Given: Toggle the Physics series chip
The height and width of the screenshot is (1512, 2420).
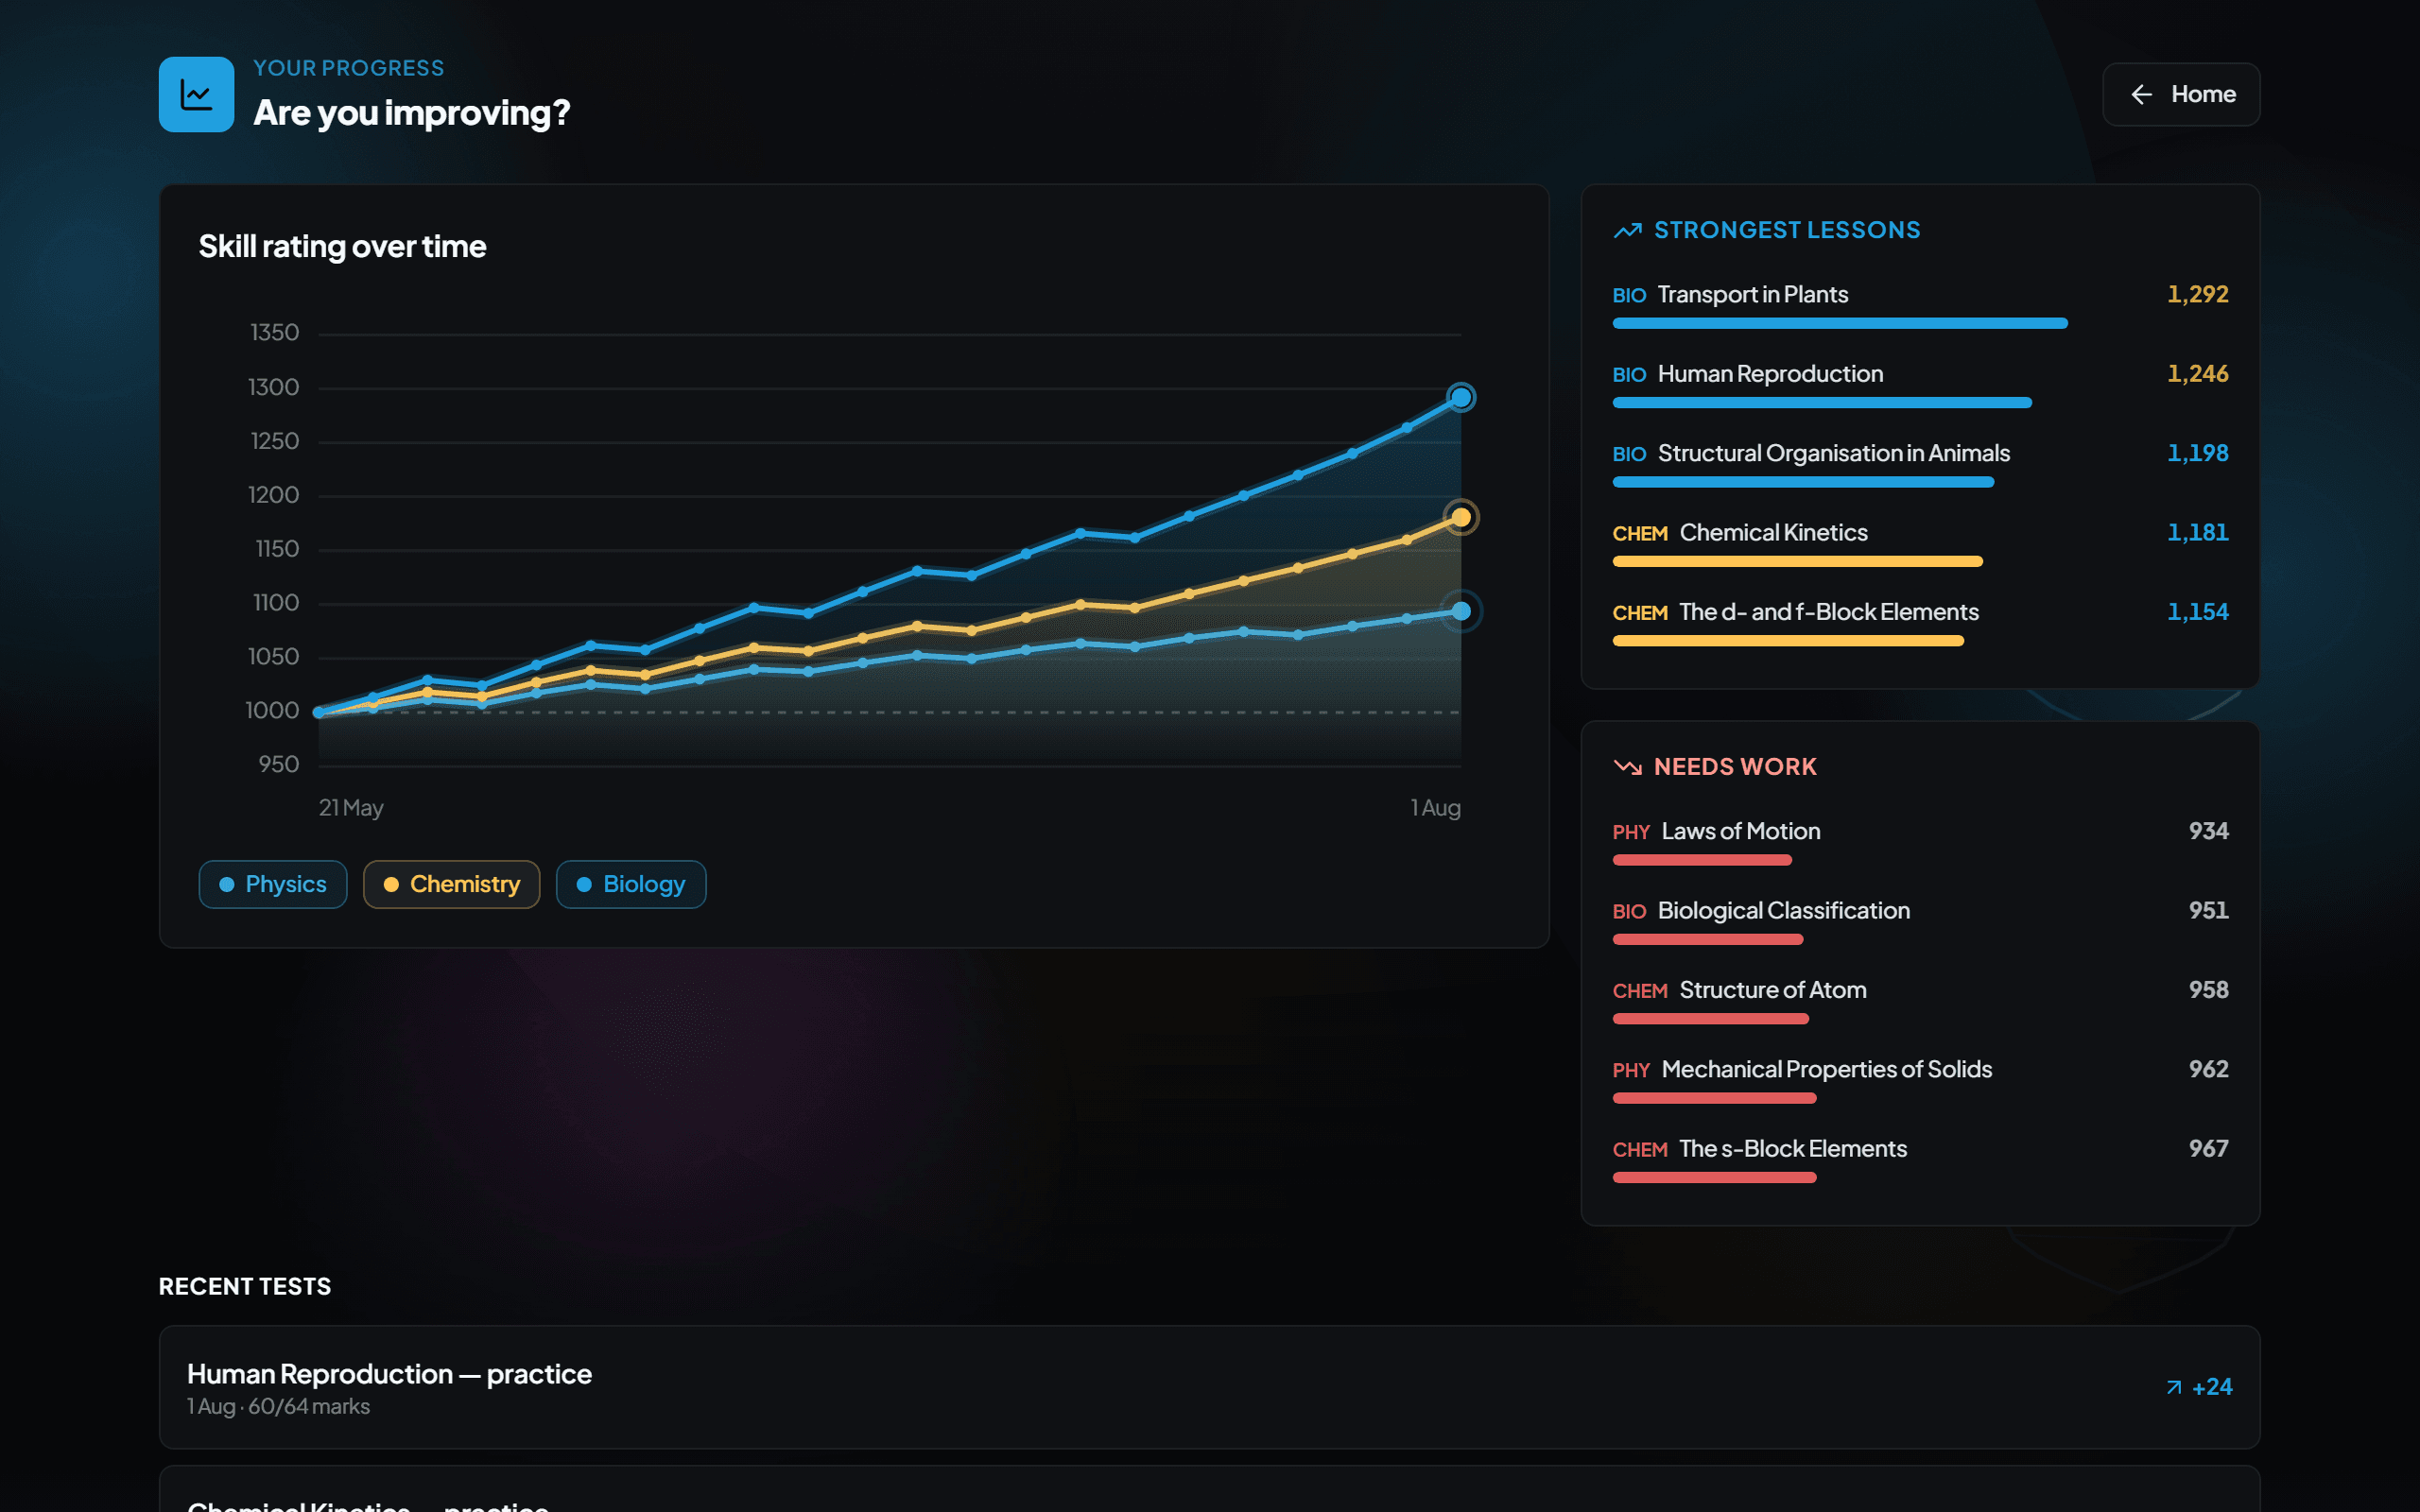Looking at the screenshot, I should (x=273, y=884).
